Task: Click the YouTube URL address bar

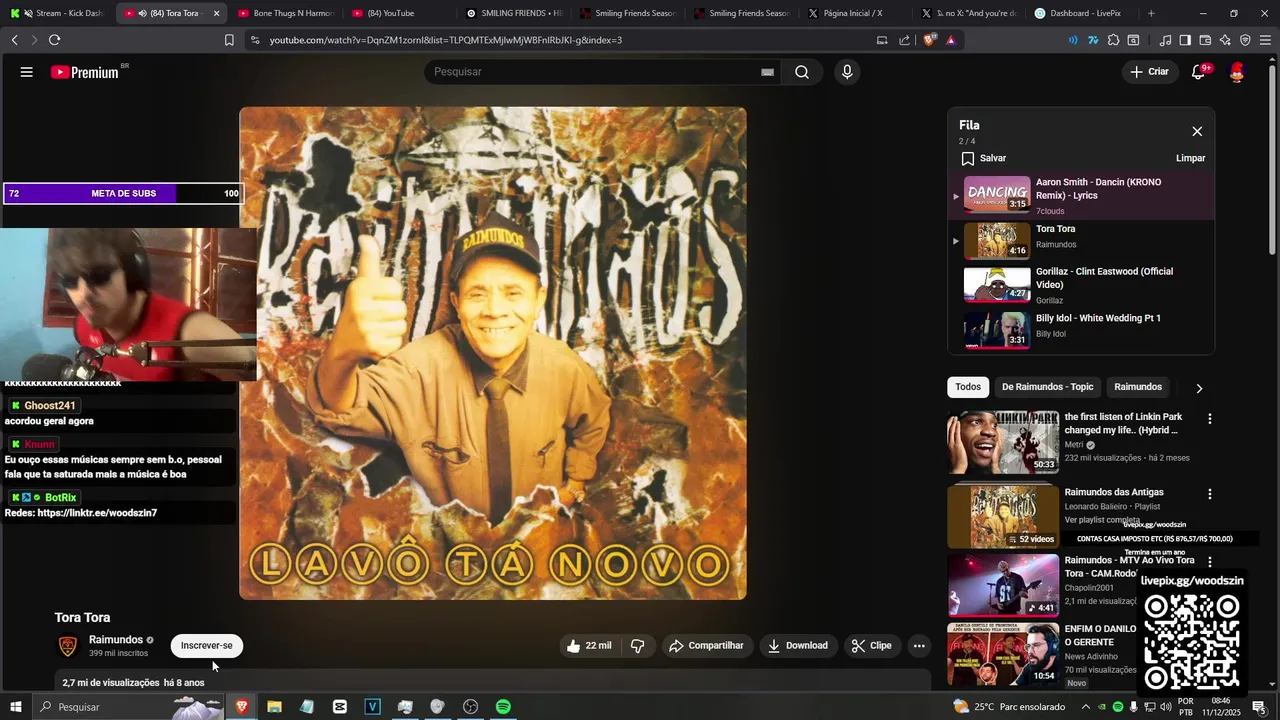Action: tap(560, 40)
